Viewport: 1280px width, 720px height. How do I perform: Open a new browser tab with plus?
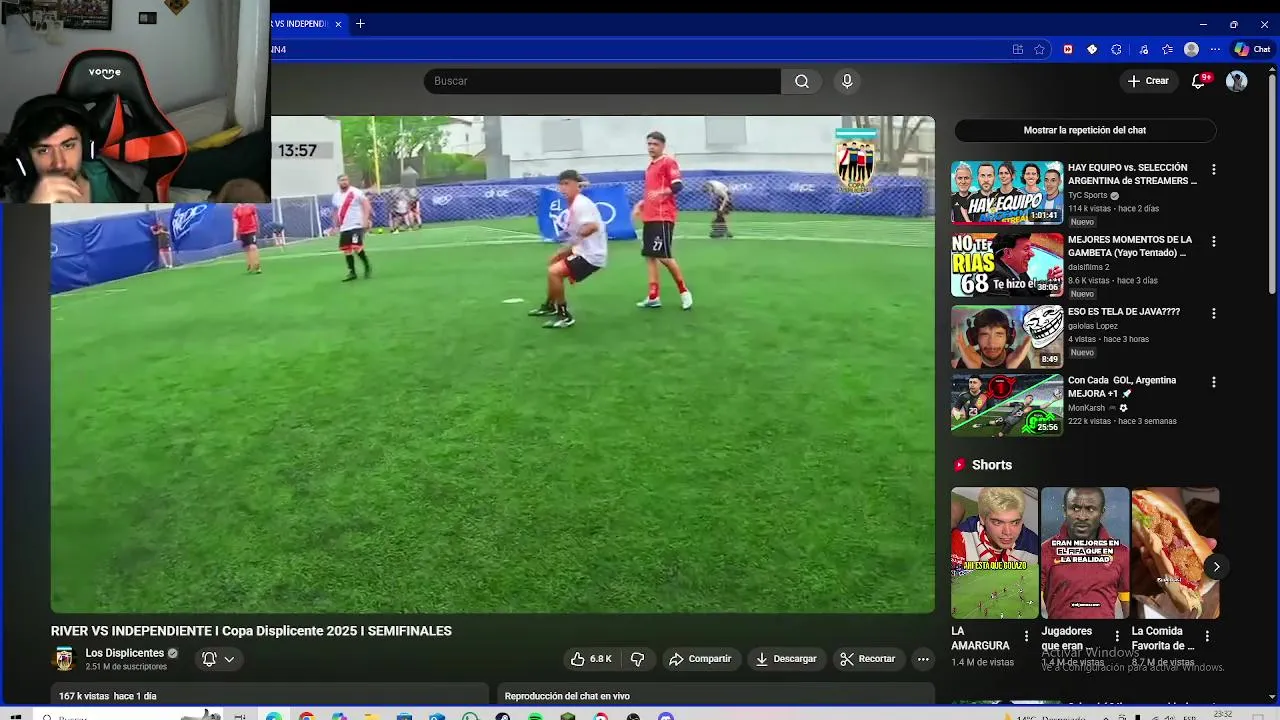360,24
